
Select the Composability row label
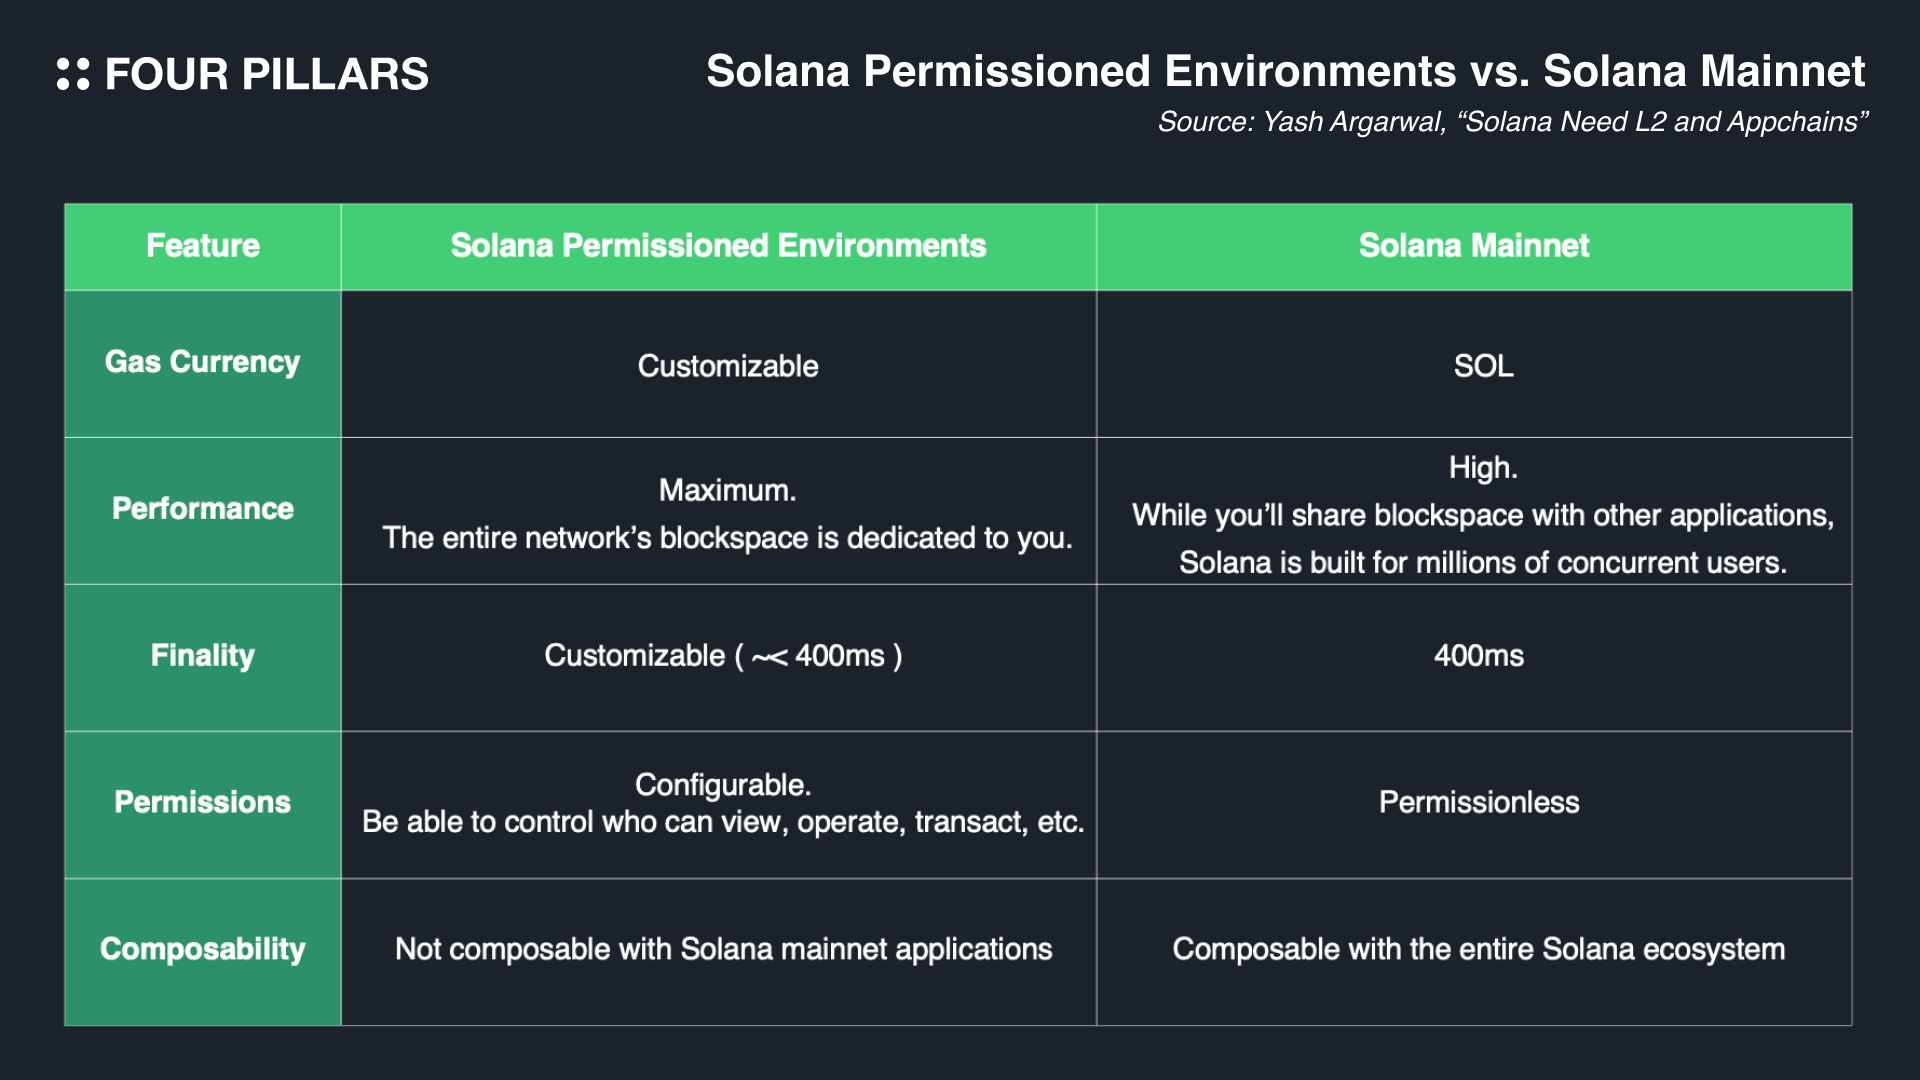click(x=203, y=949)
